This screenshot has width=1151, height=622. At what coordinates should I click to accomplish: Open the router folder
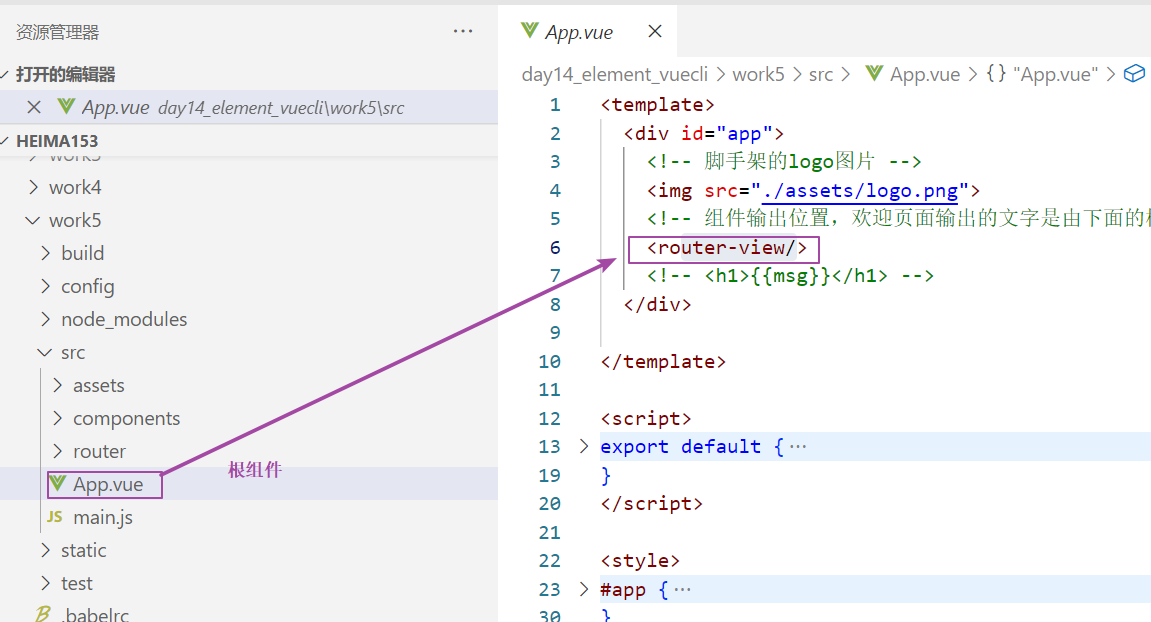pos(99,451)
